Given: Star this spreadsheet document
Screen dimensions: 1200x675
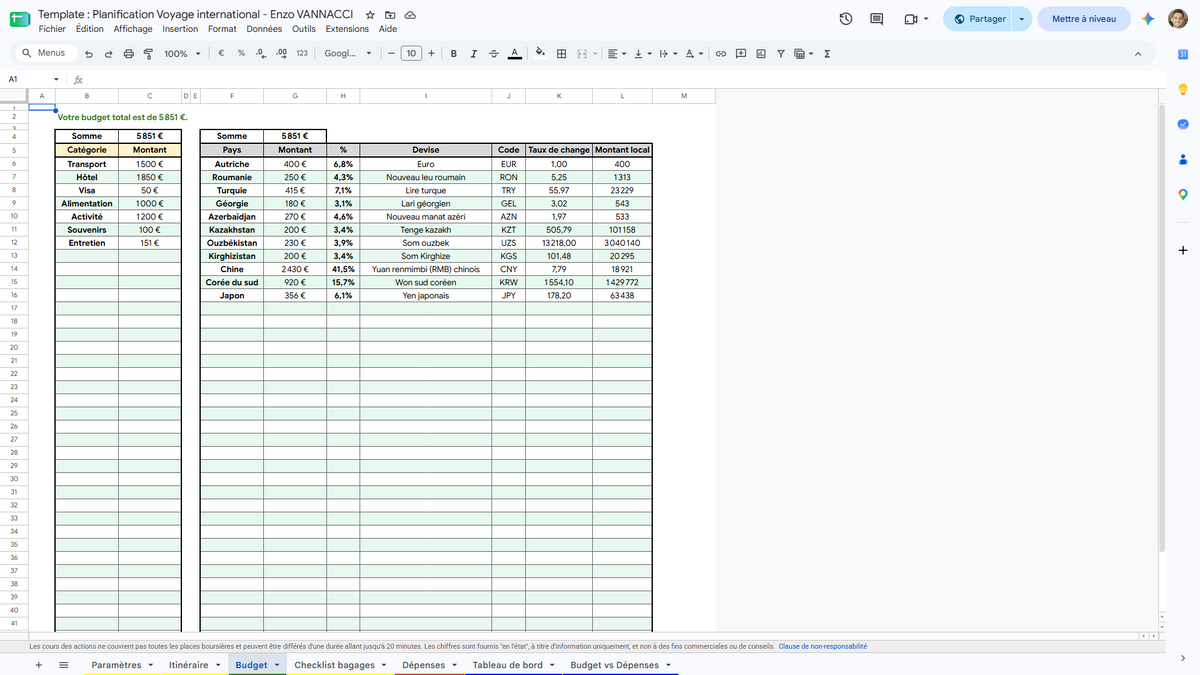Looking at the screenshot, I should pyautogui.click(x=370, y=16).
